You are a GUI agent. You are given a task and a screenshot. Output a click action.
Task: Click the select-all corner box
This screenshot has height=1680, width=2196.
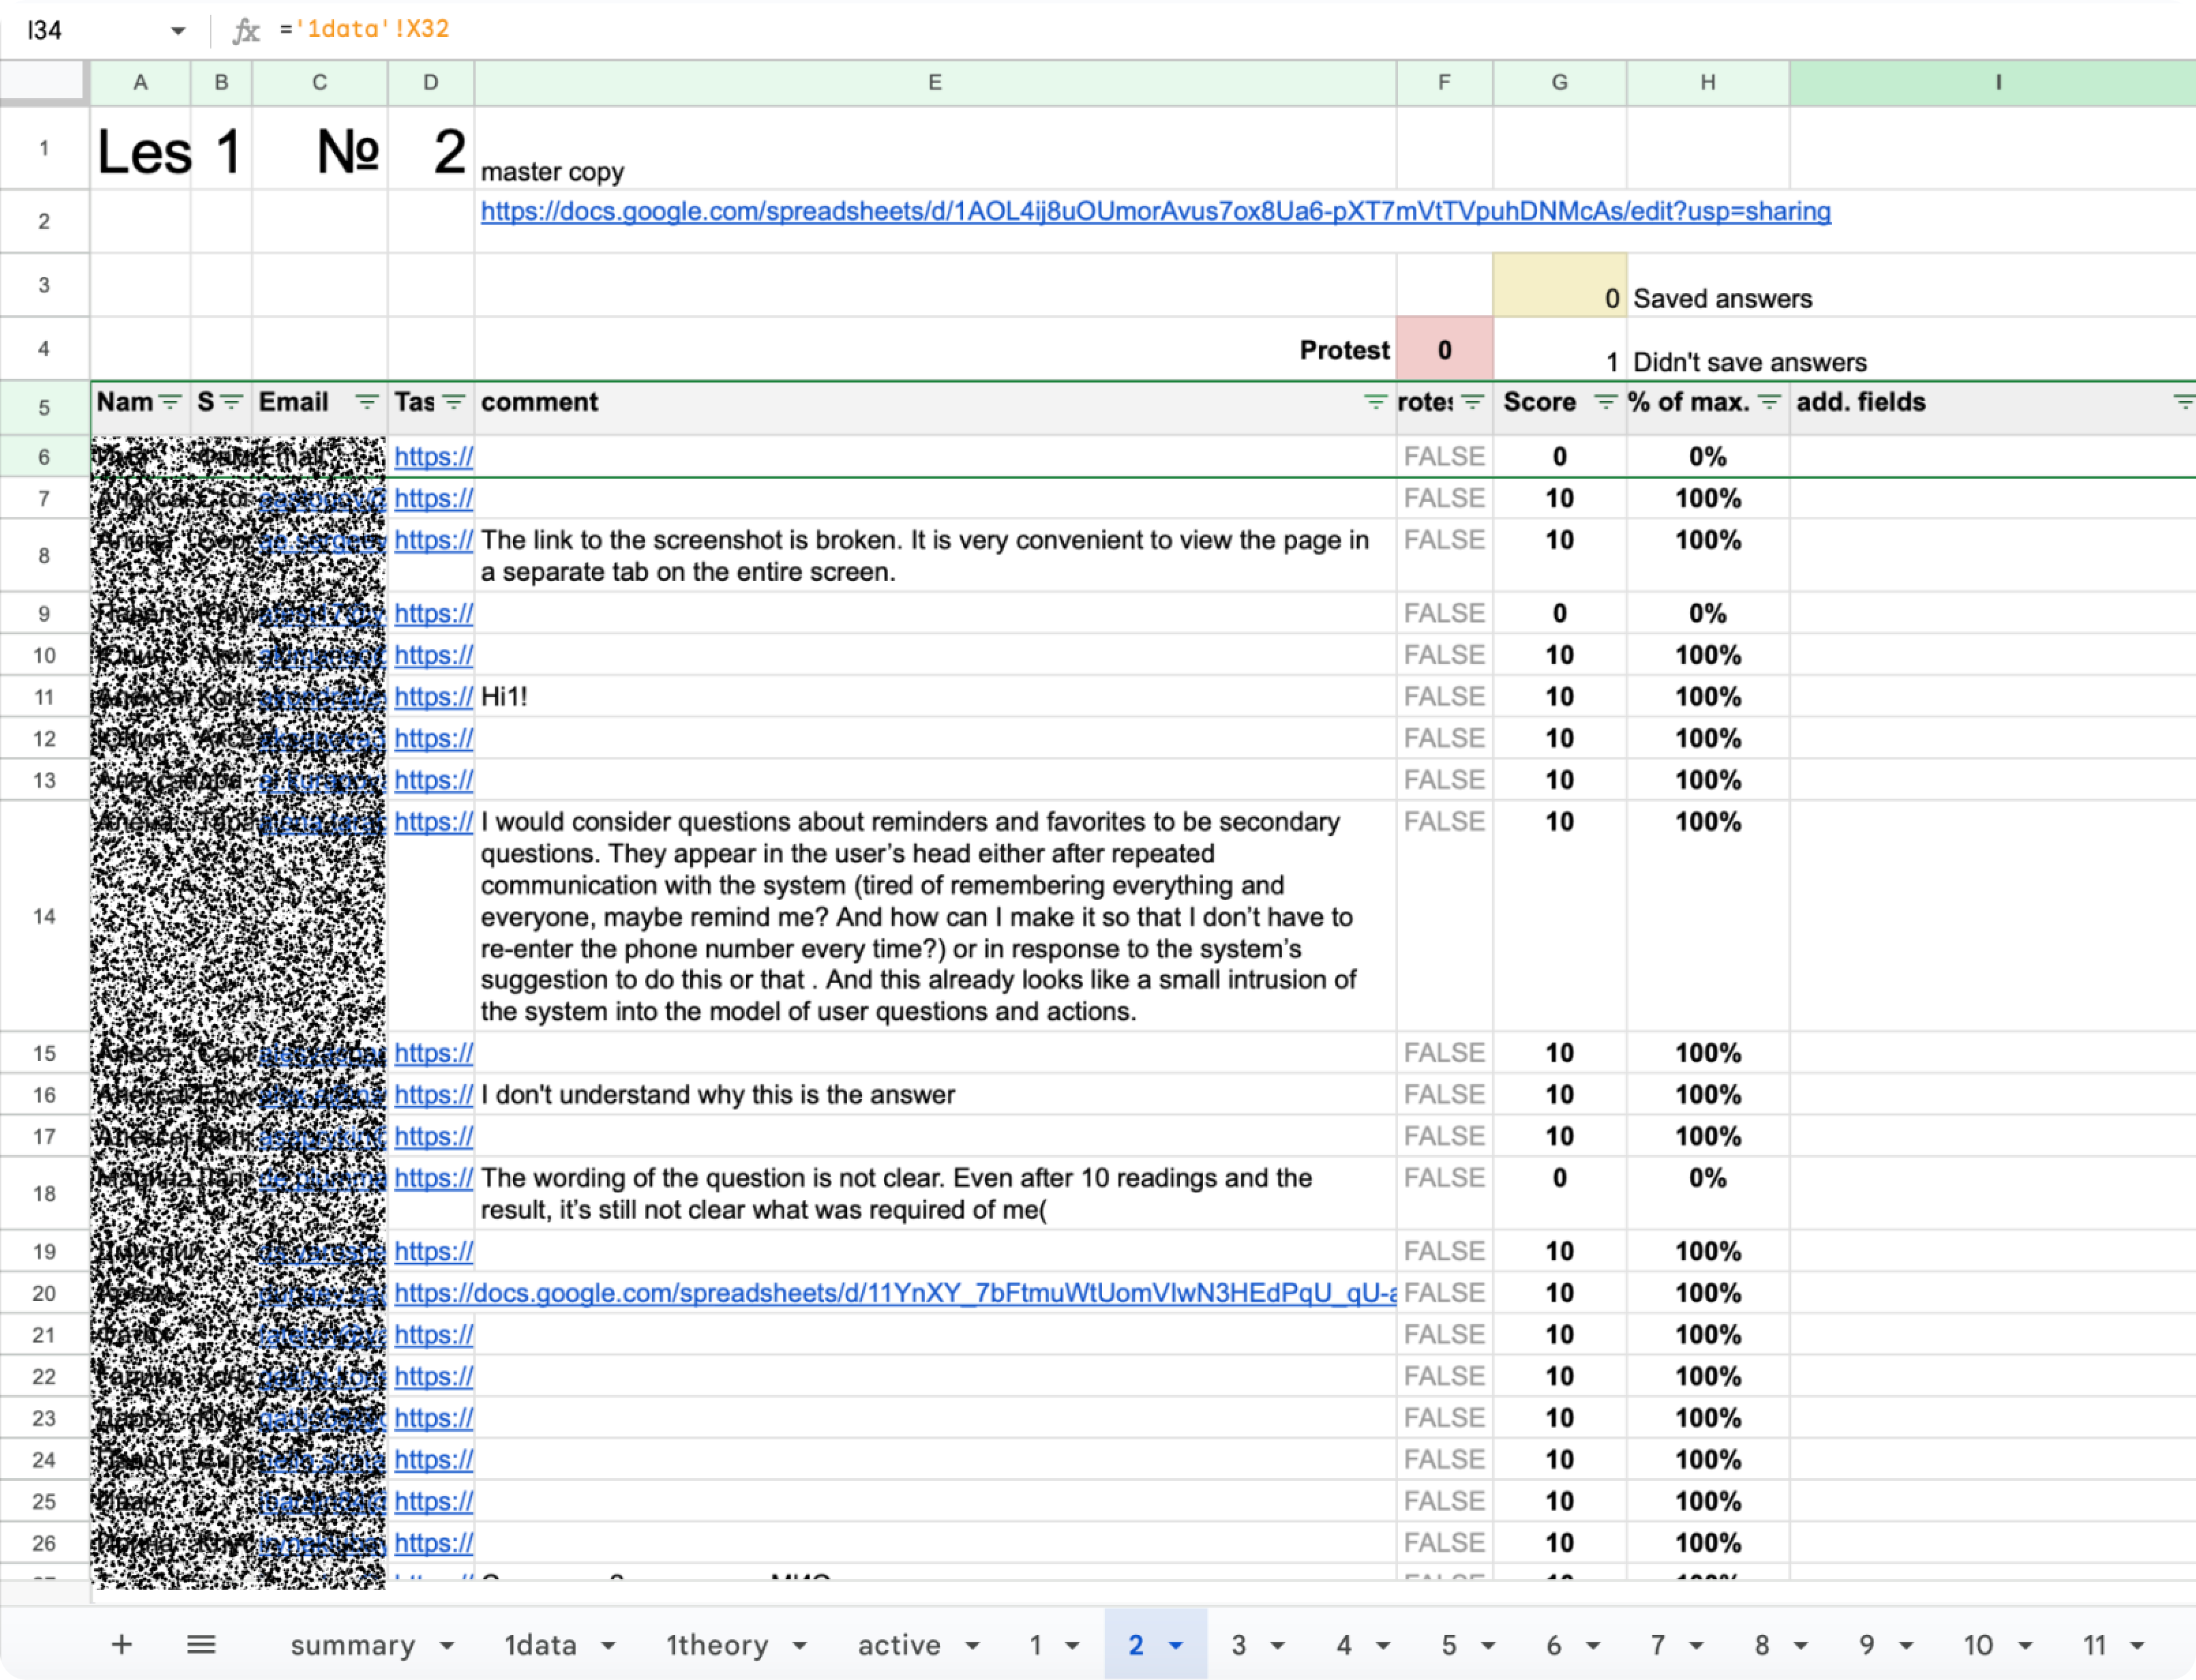tap(42, 81)
